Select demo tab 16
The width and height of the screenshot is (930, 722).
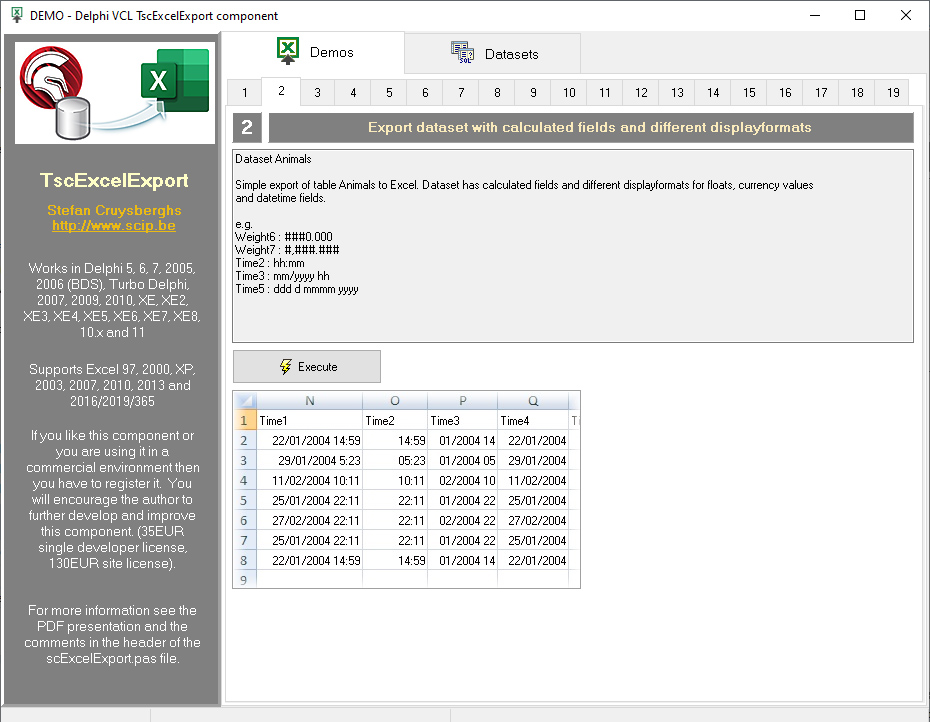(x=785, y=93)
